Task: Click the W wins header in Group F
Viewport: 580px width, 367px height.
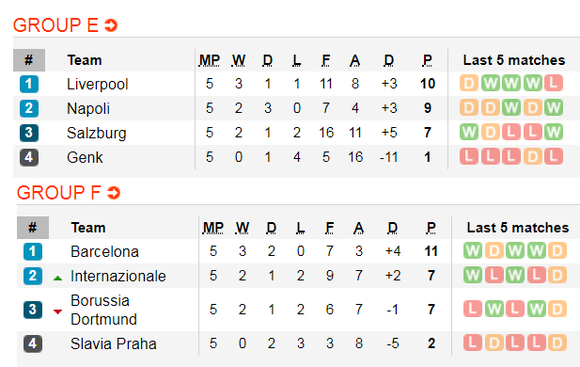Action: coord(242,228)
